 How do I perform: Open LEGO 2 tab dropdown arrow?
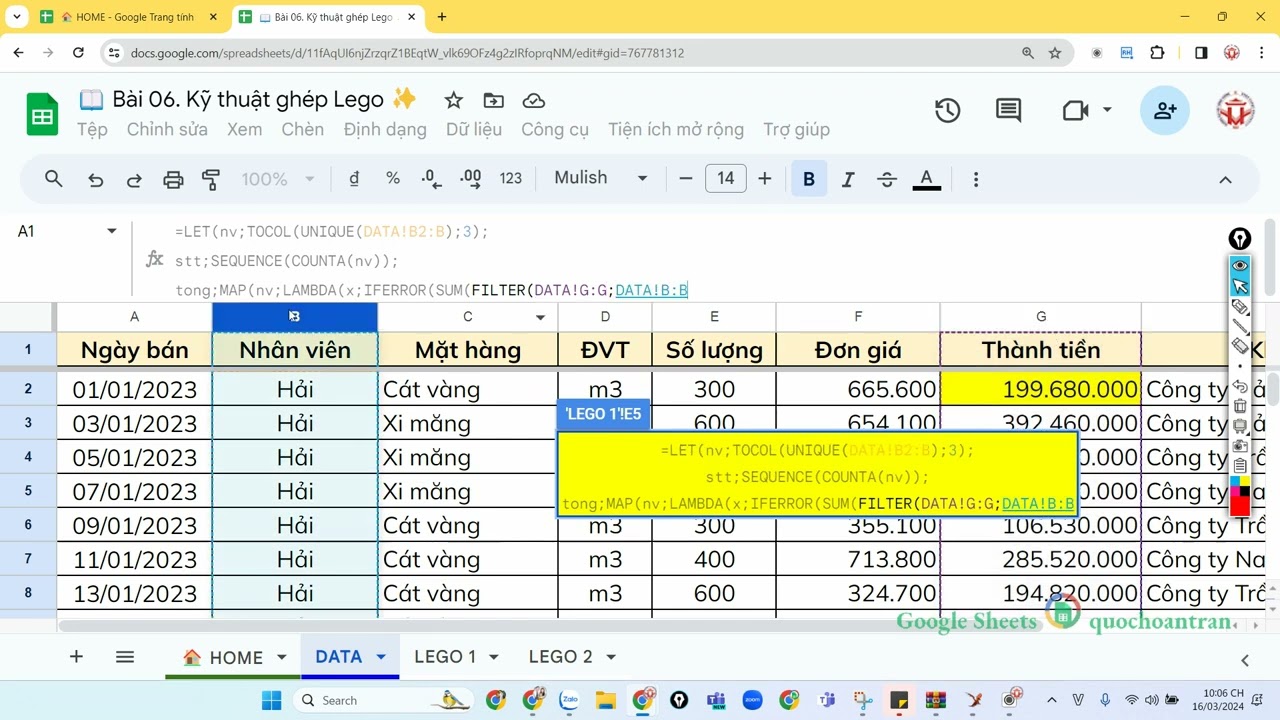(610, 657)
